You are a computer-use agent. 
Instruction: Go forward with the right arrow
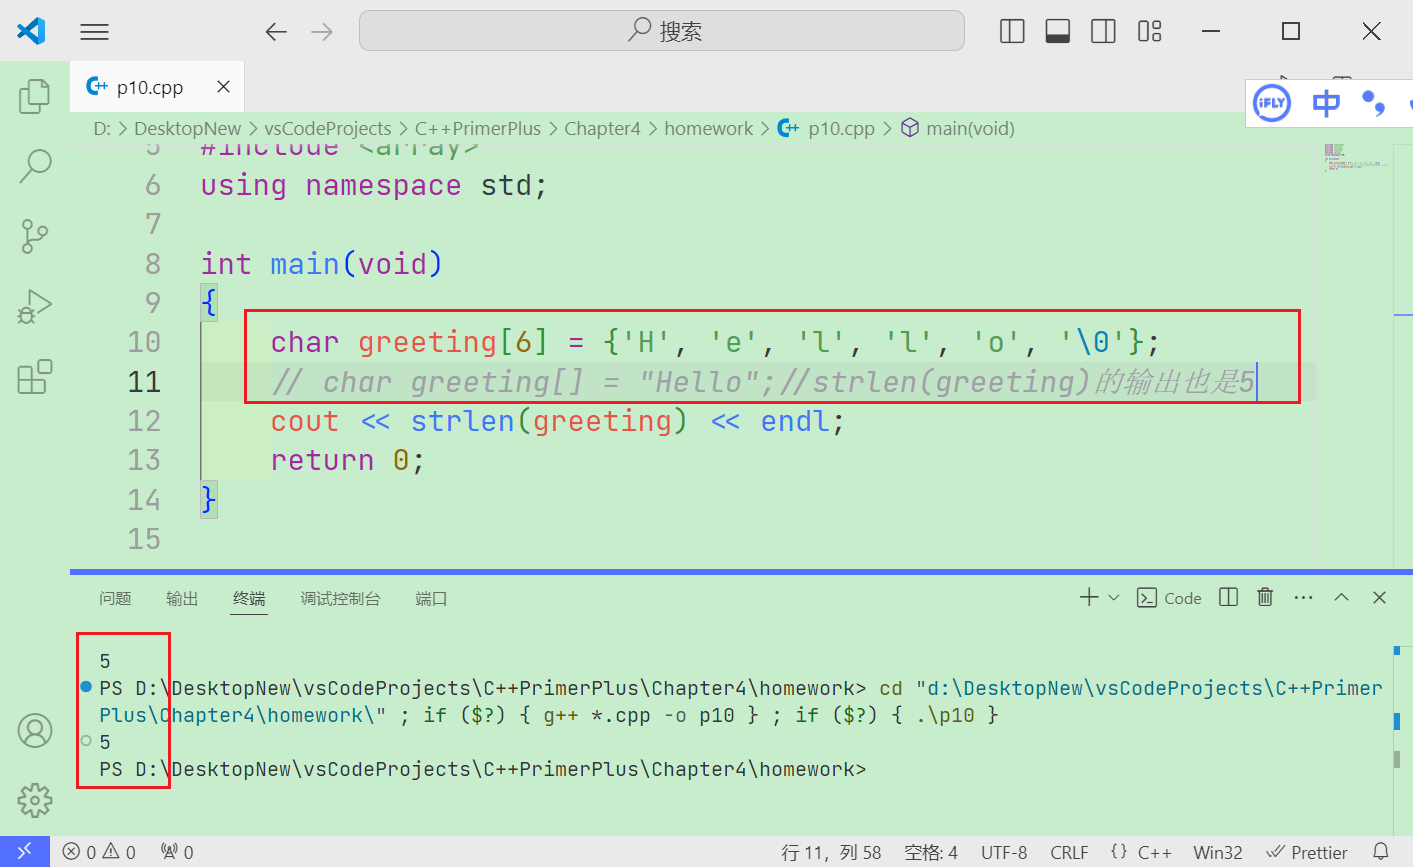[x=322, y=32]
